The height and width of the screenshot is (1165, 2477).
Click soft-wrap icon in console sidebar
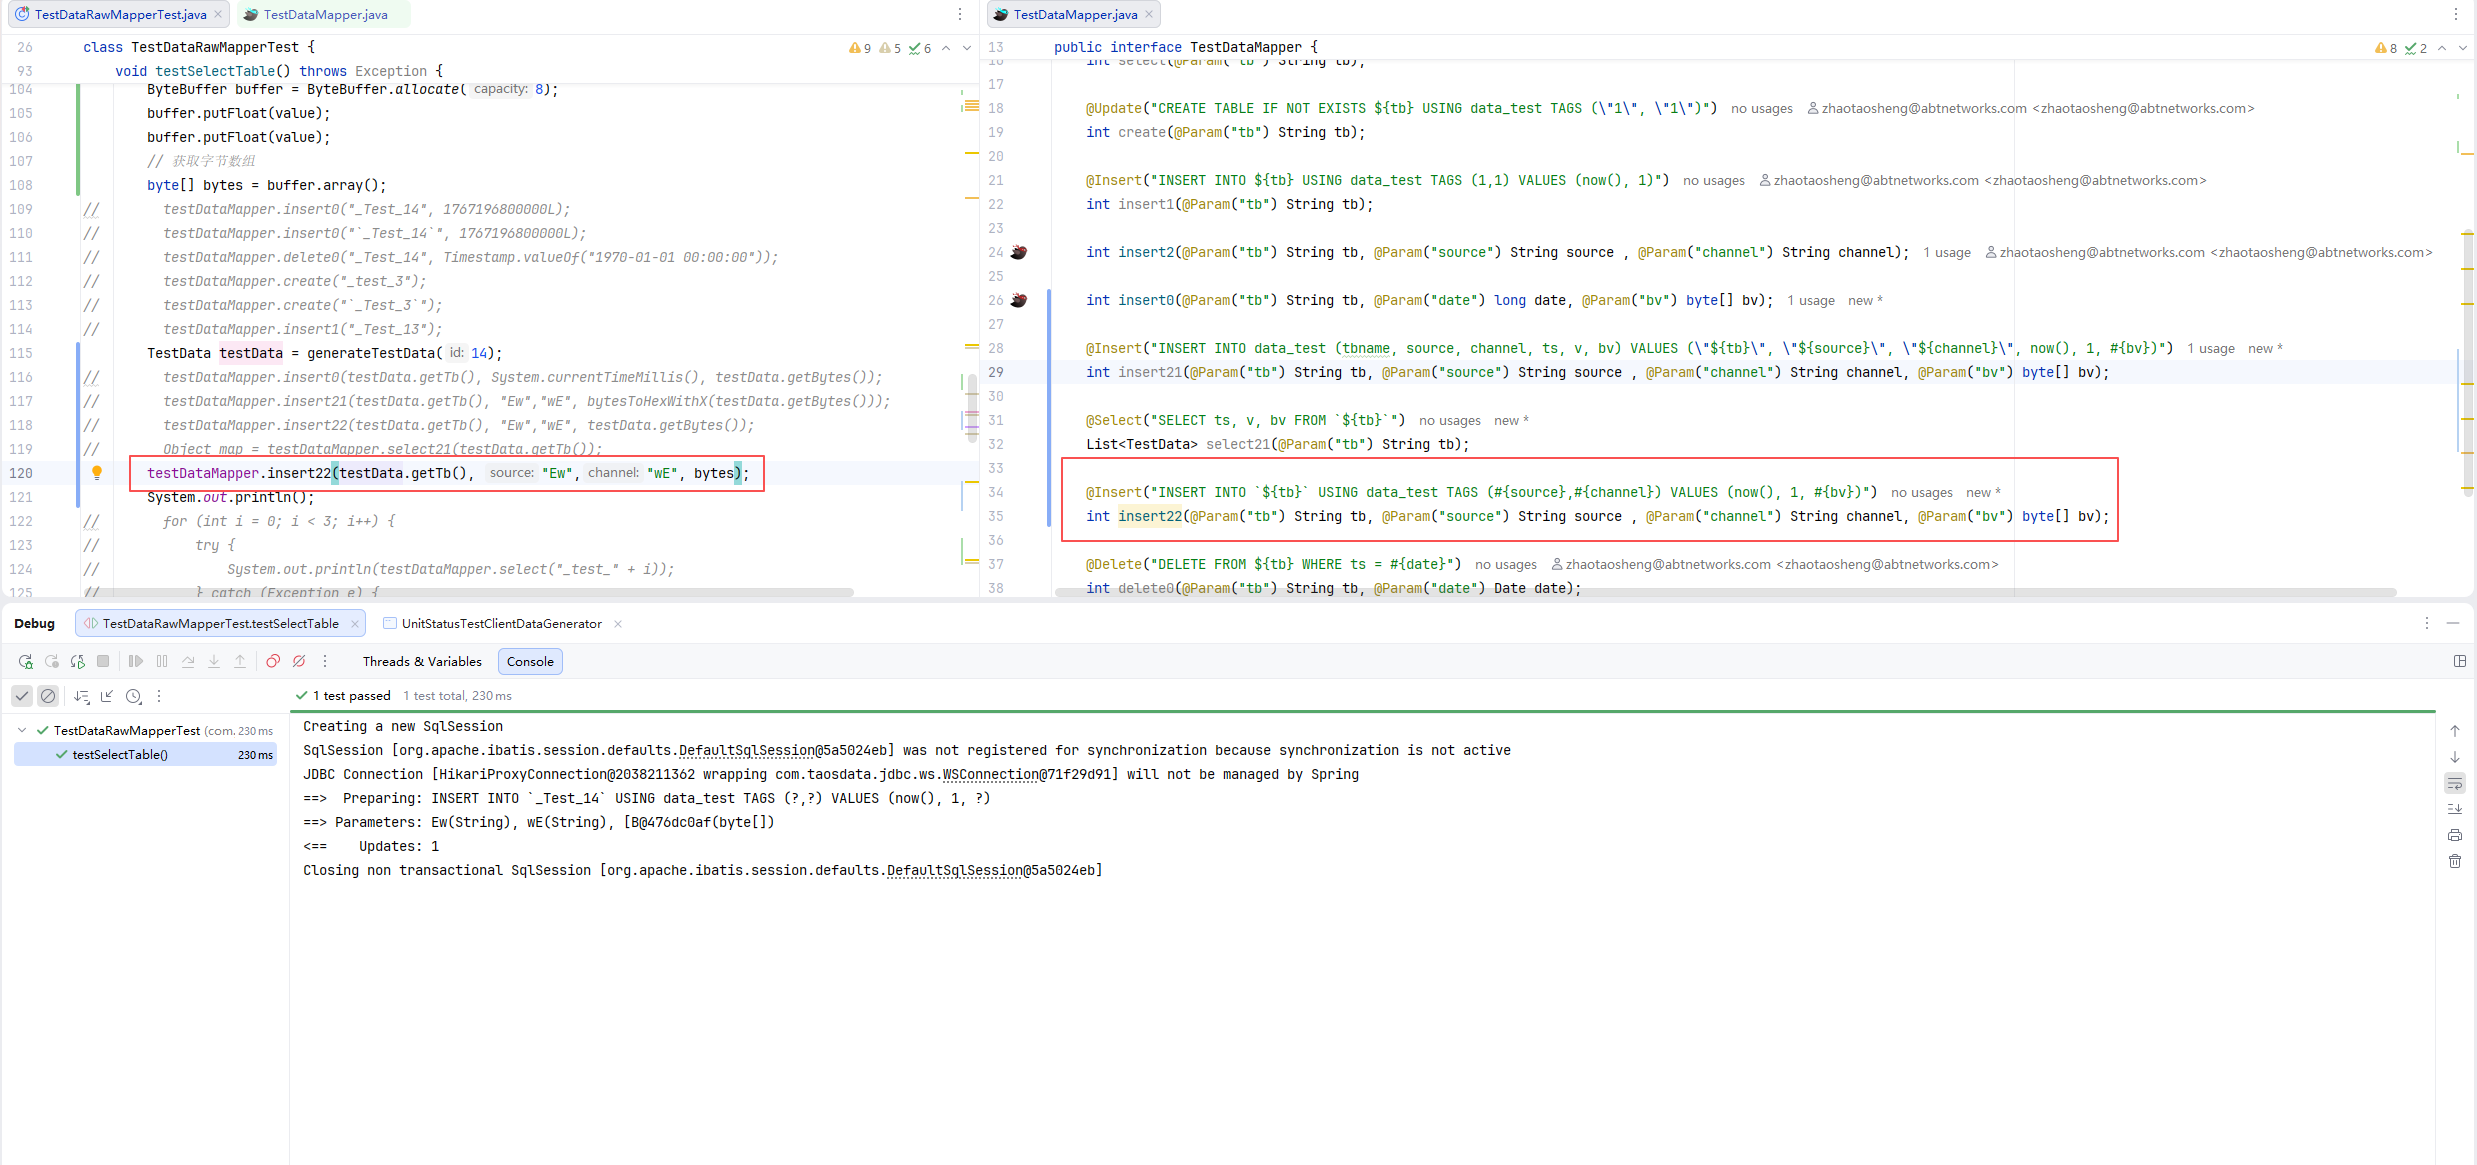(2455, 783)
